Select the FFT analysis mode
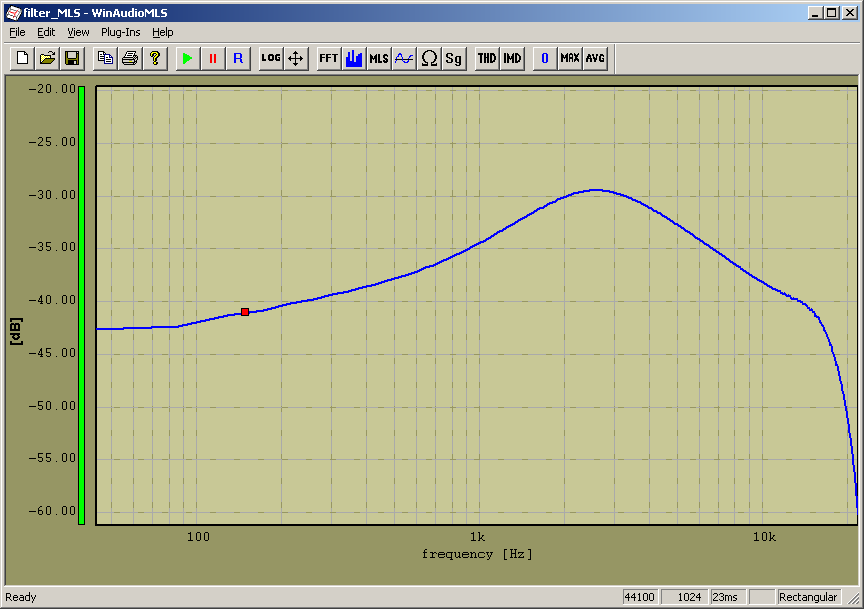This screenshot has width=864, height=609. click(328, 58)
